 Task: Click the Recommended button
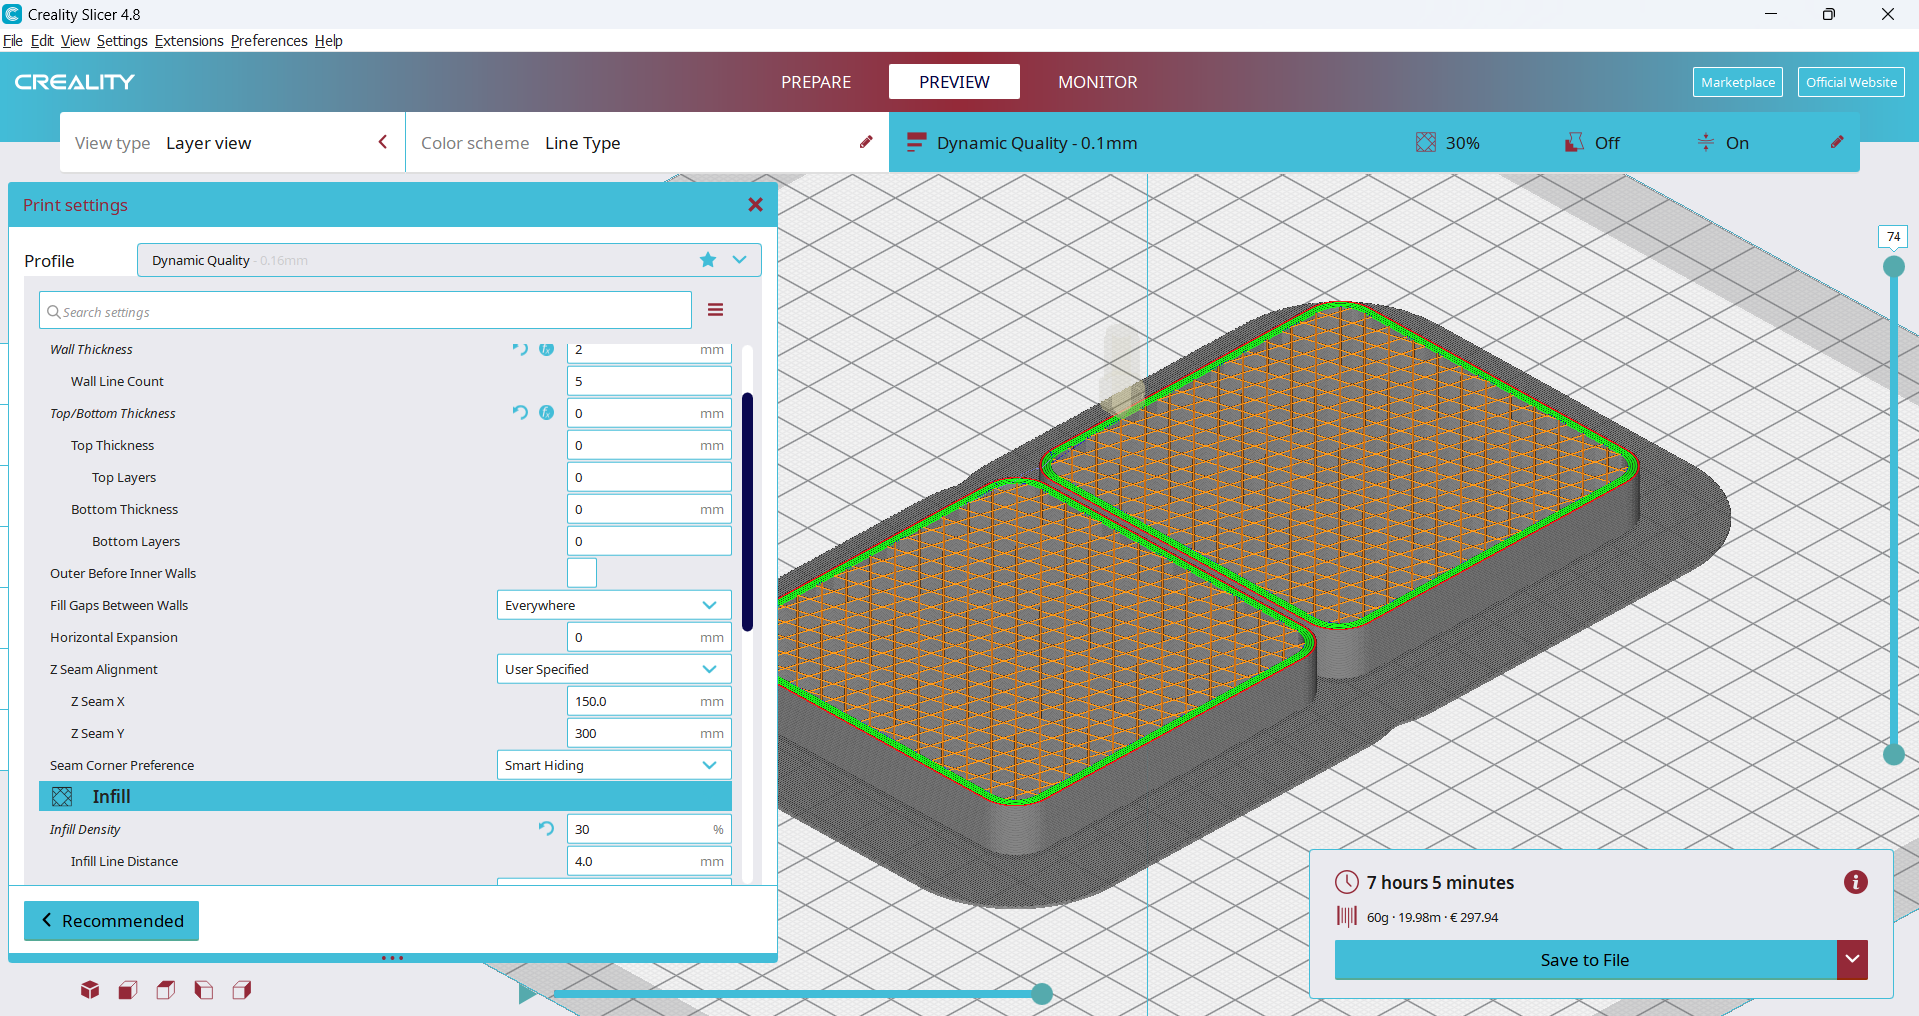111,921
